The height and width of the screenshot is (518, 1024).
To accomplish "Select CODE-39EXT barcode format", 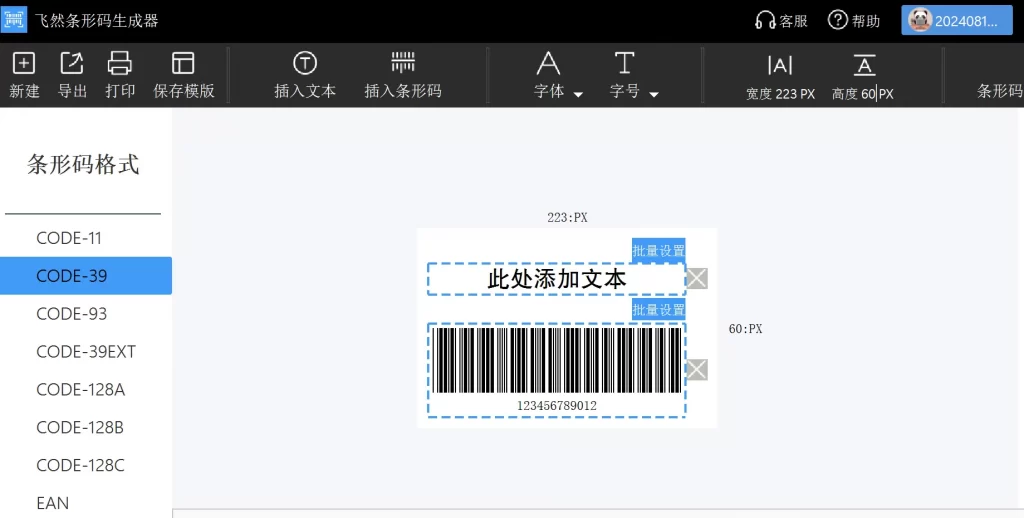I will click(x=86, y=351).
